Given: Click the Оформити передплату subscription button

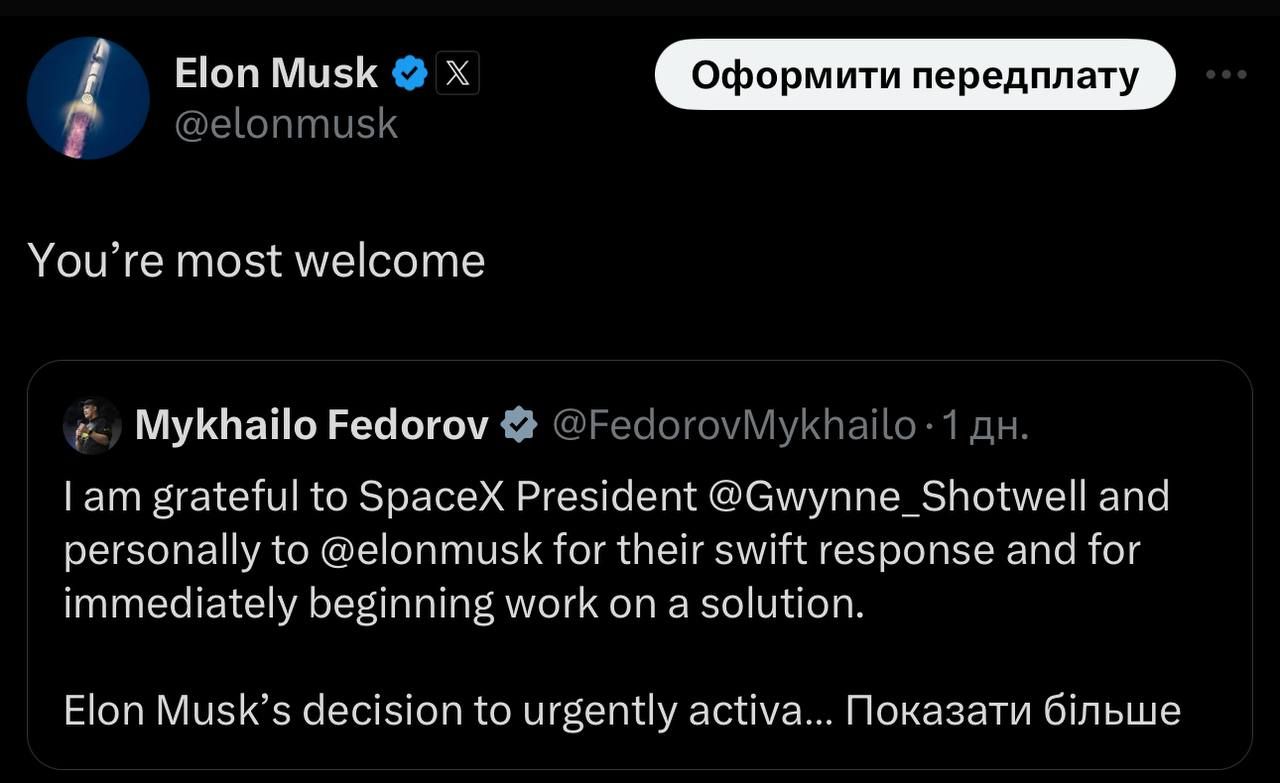Looking at the screenshot, I should pos(914,73).
